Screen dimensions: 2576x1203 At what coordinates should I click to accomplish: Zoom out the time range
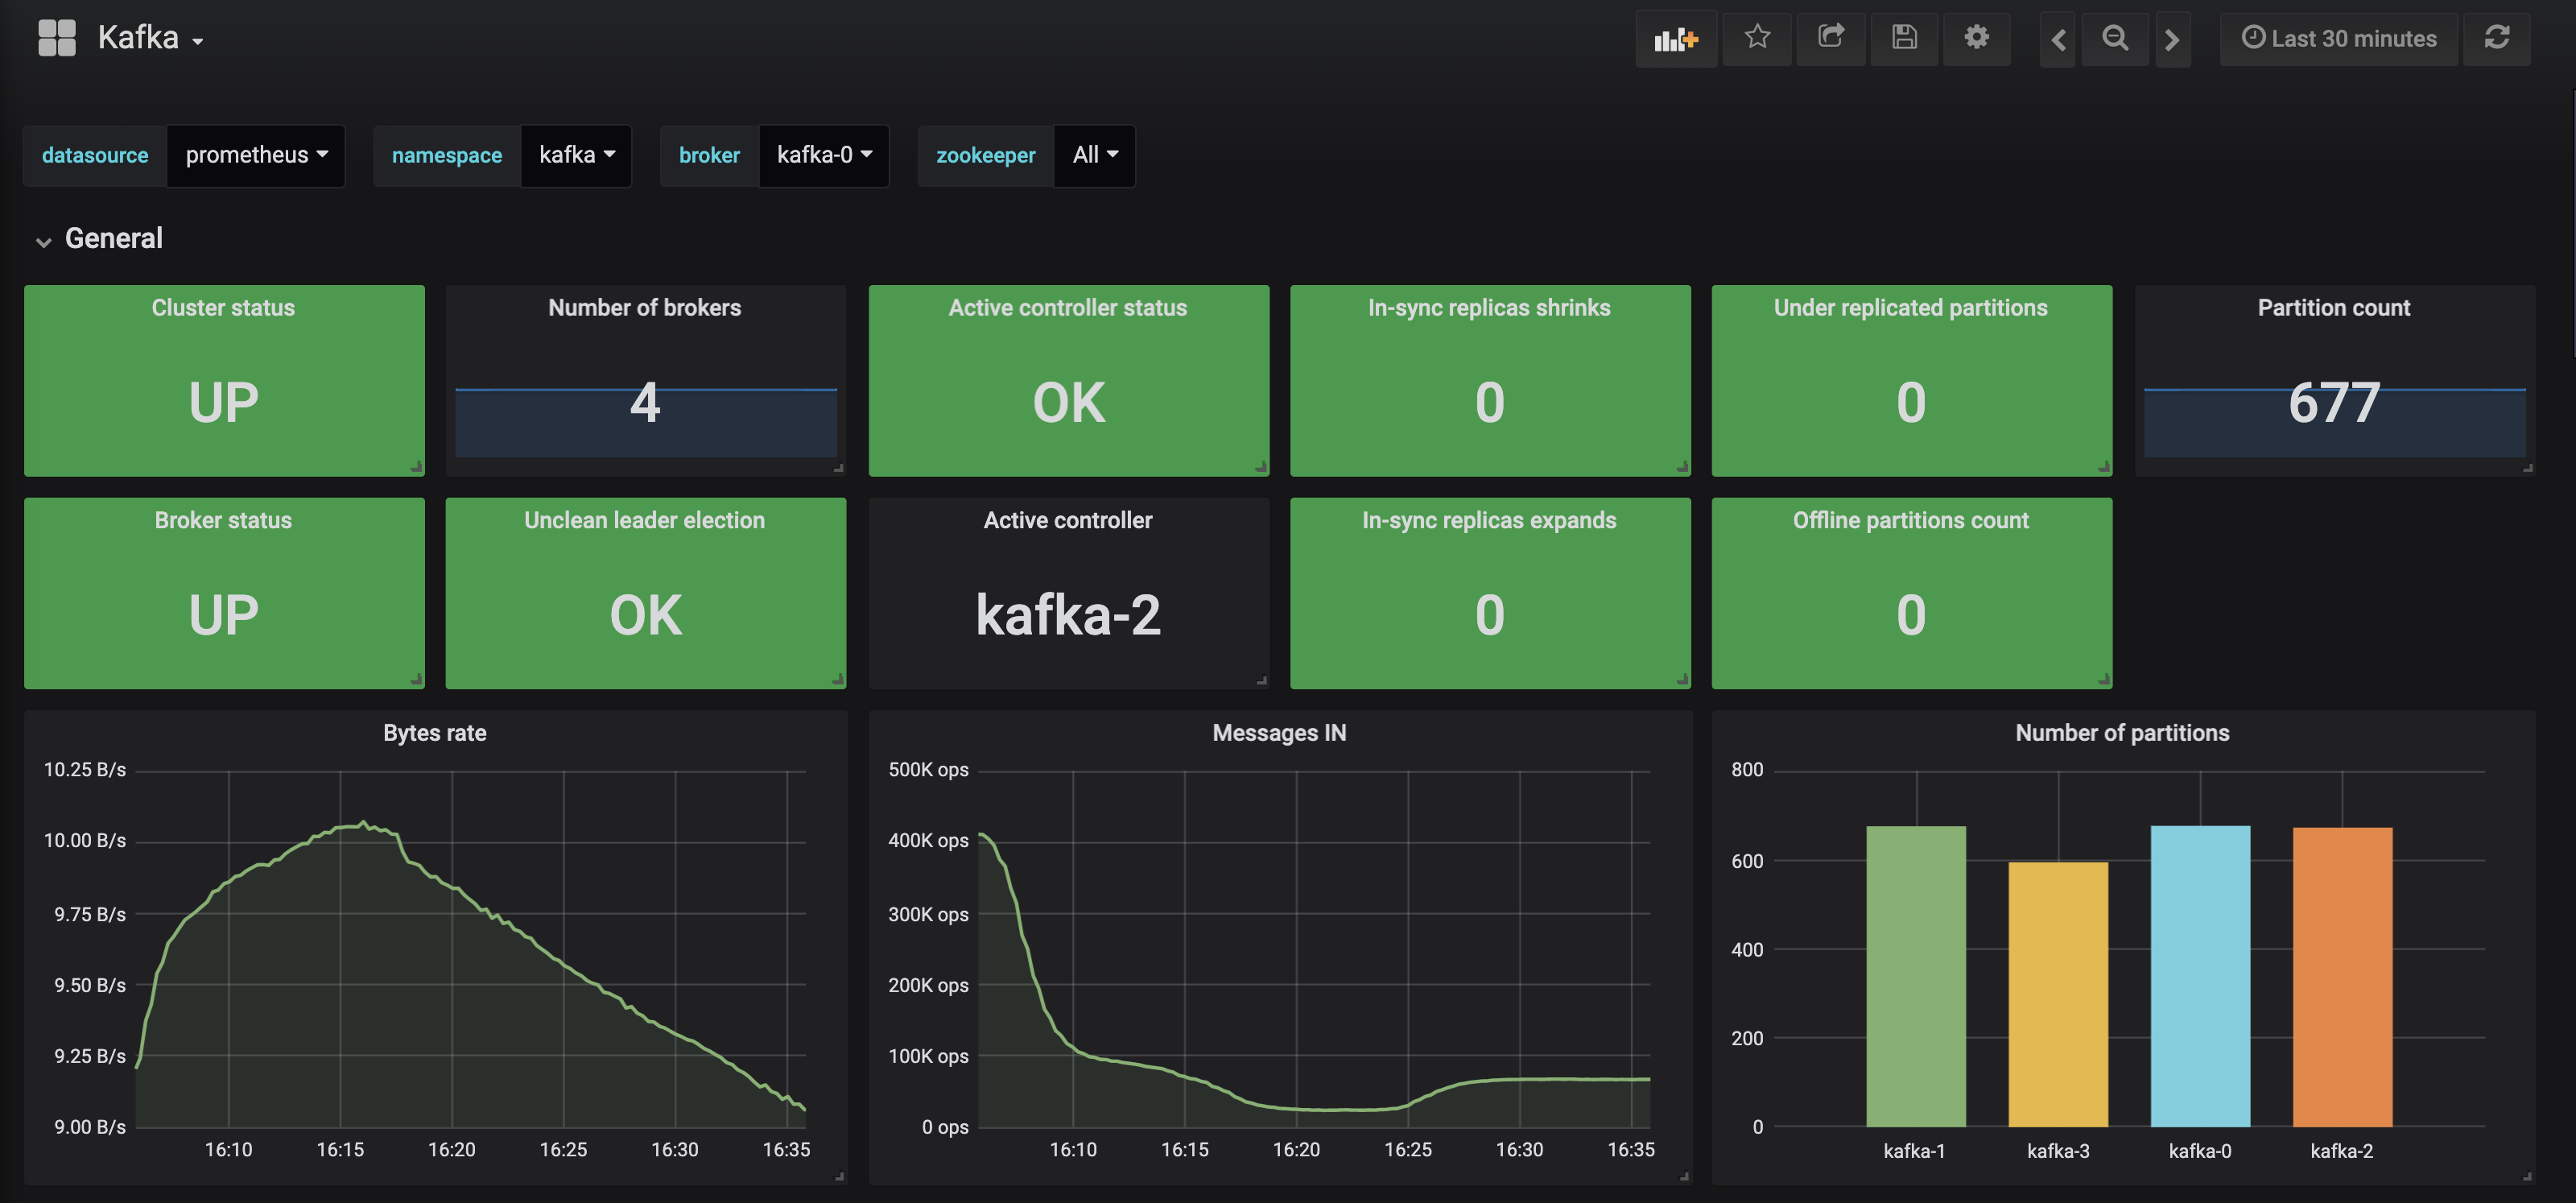(2114, 39)
